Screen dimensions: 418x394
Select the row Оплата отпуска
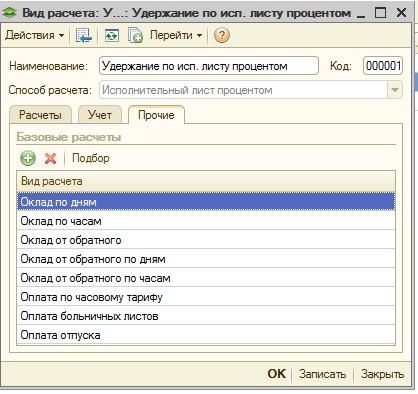[x=206, y=335]
